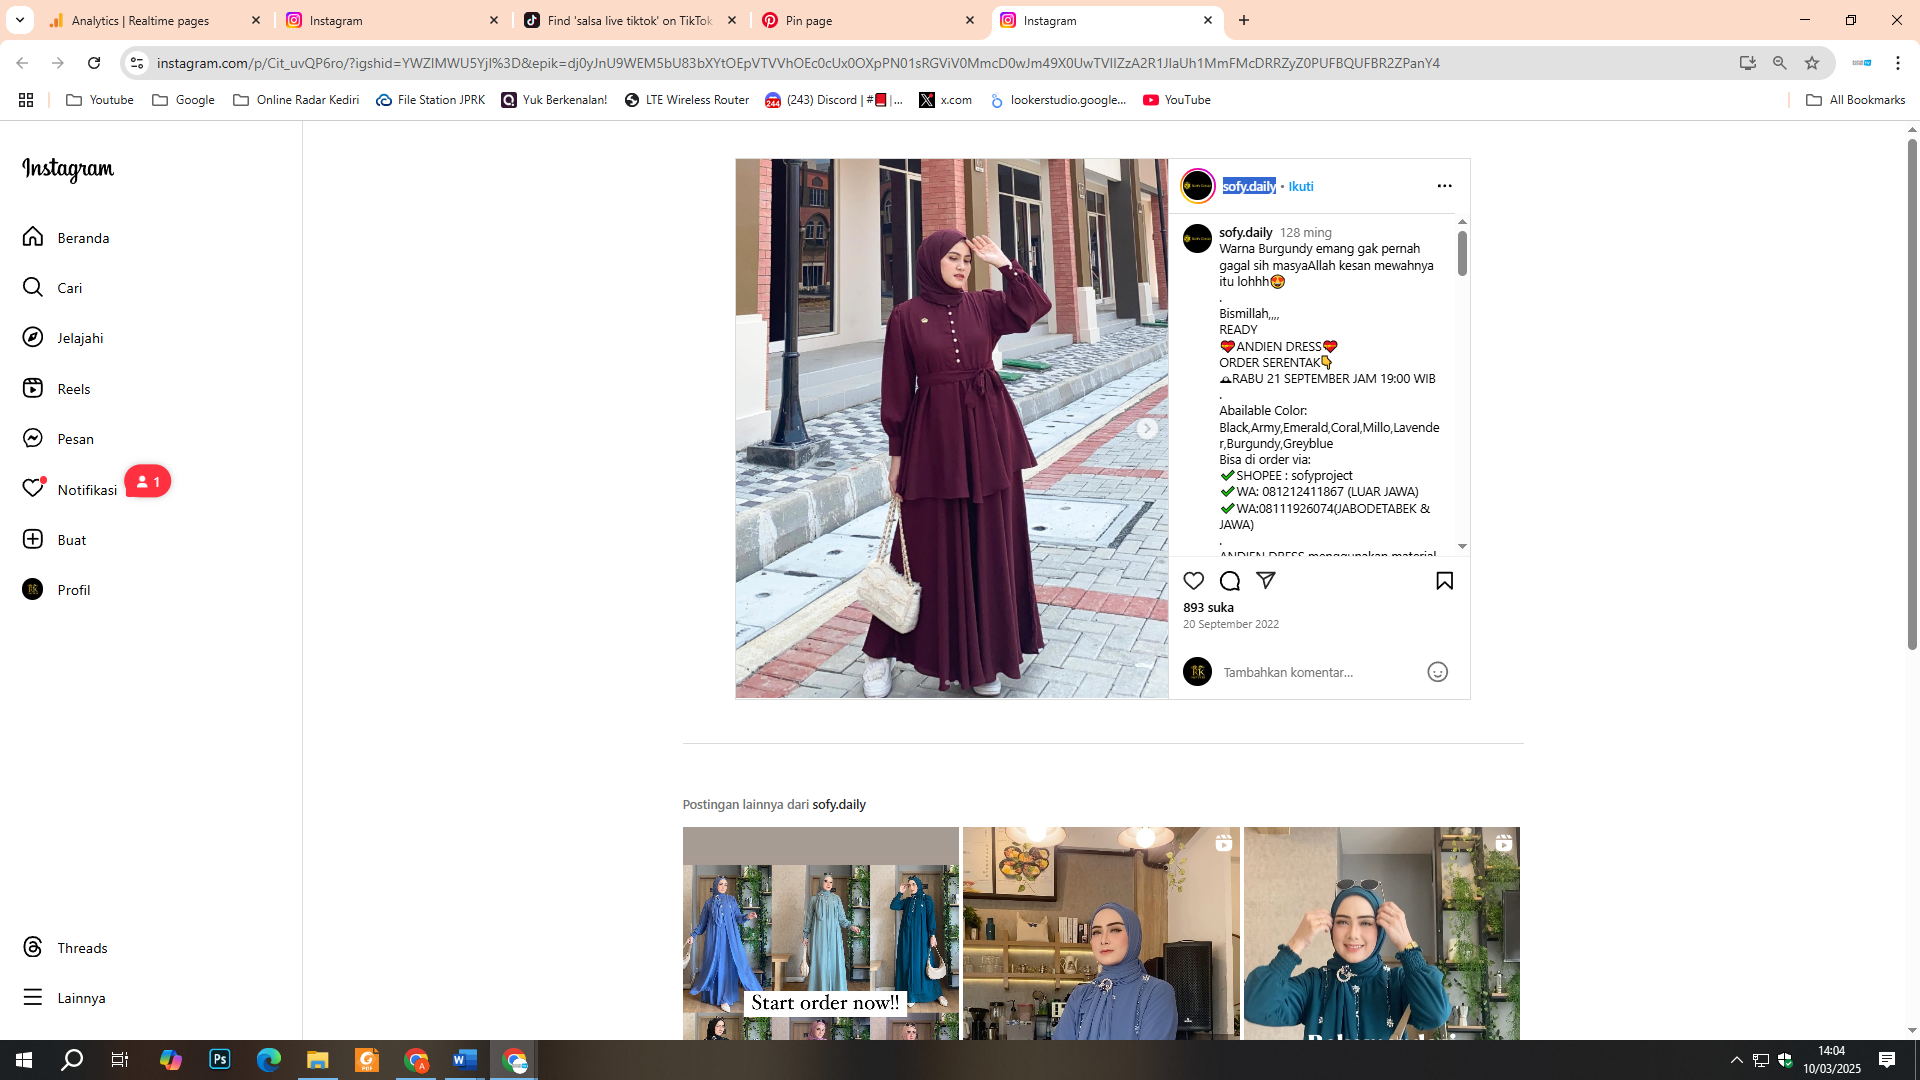This screenshot has width=1920, height=1080.
Task: Show Notifikasi panel
Action: pos(70,489)
